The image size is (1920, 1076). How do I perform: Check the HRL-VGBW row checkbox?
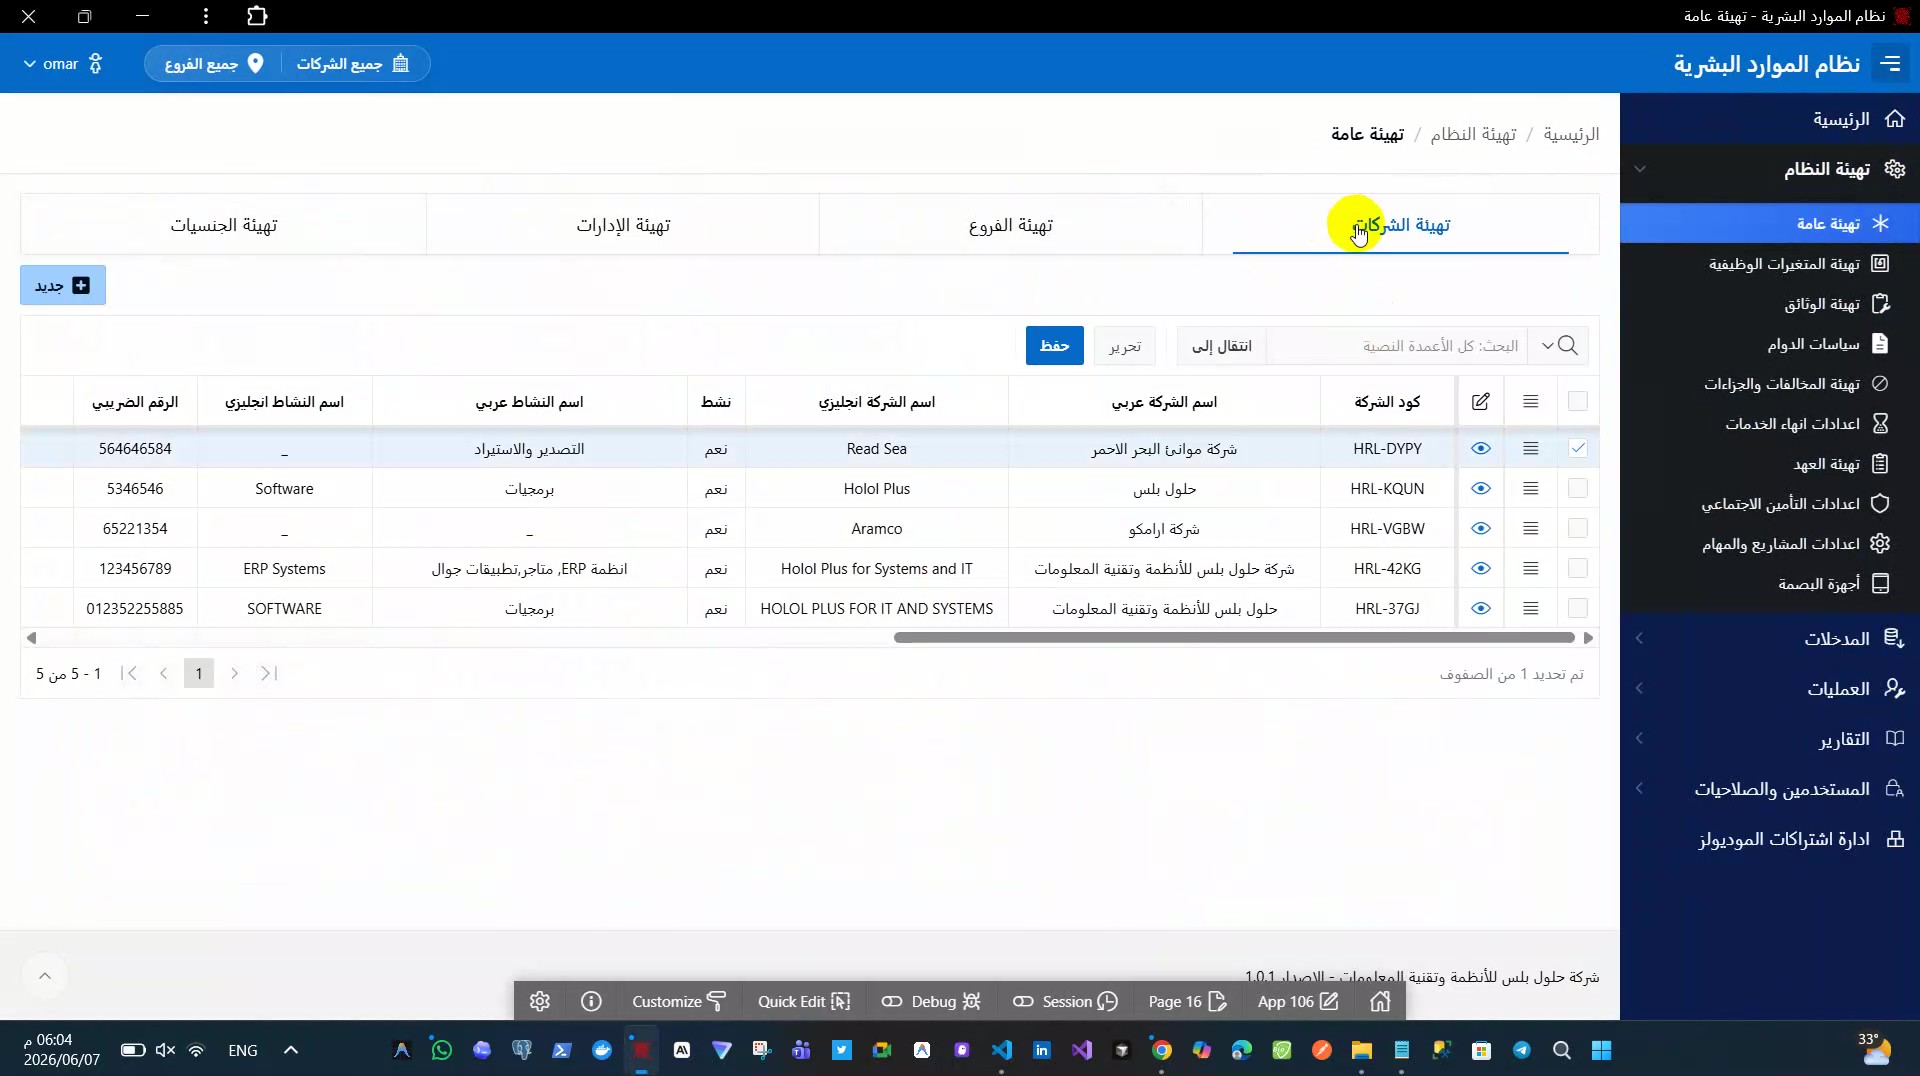1578,529
